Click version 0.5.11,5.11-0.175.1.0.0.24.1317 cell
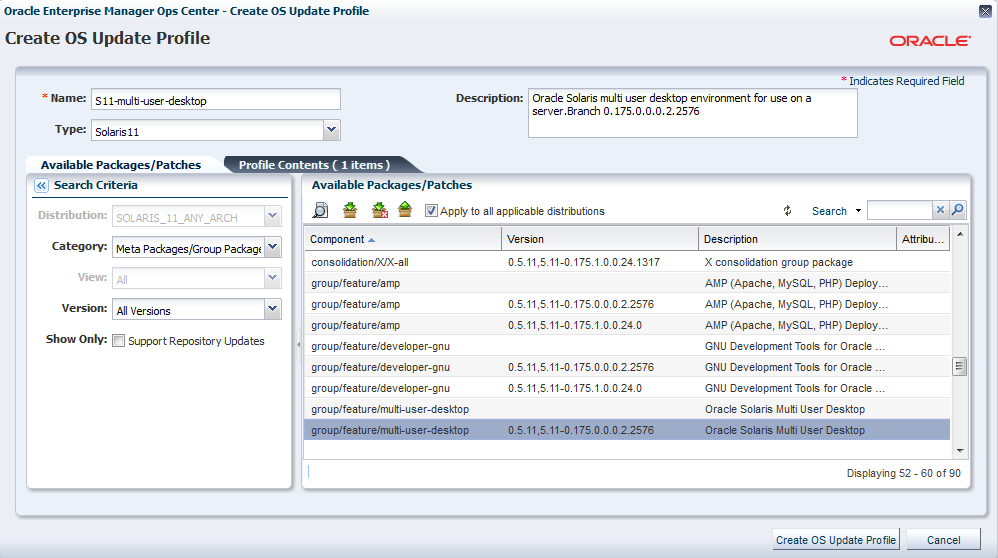This screenshot has width=998, height=558. tap(584, 262)
